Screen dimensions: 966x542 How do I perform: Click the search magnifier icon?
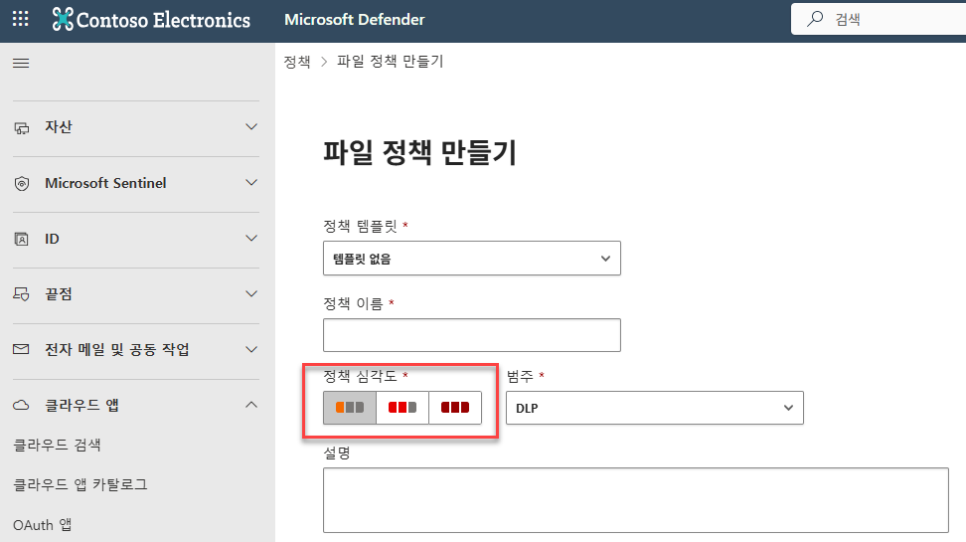815,18
